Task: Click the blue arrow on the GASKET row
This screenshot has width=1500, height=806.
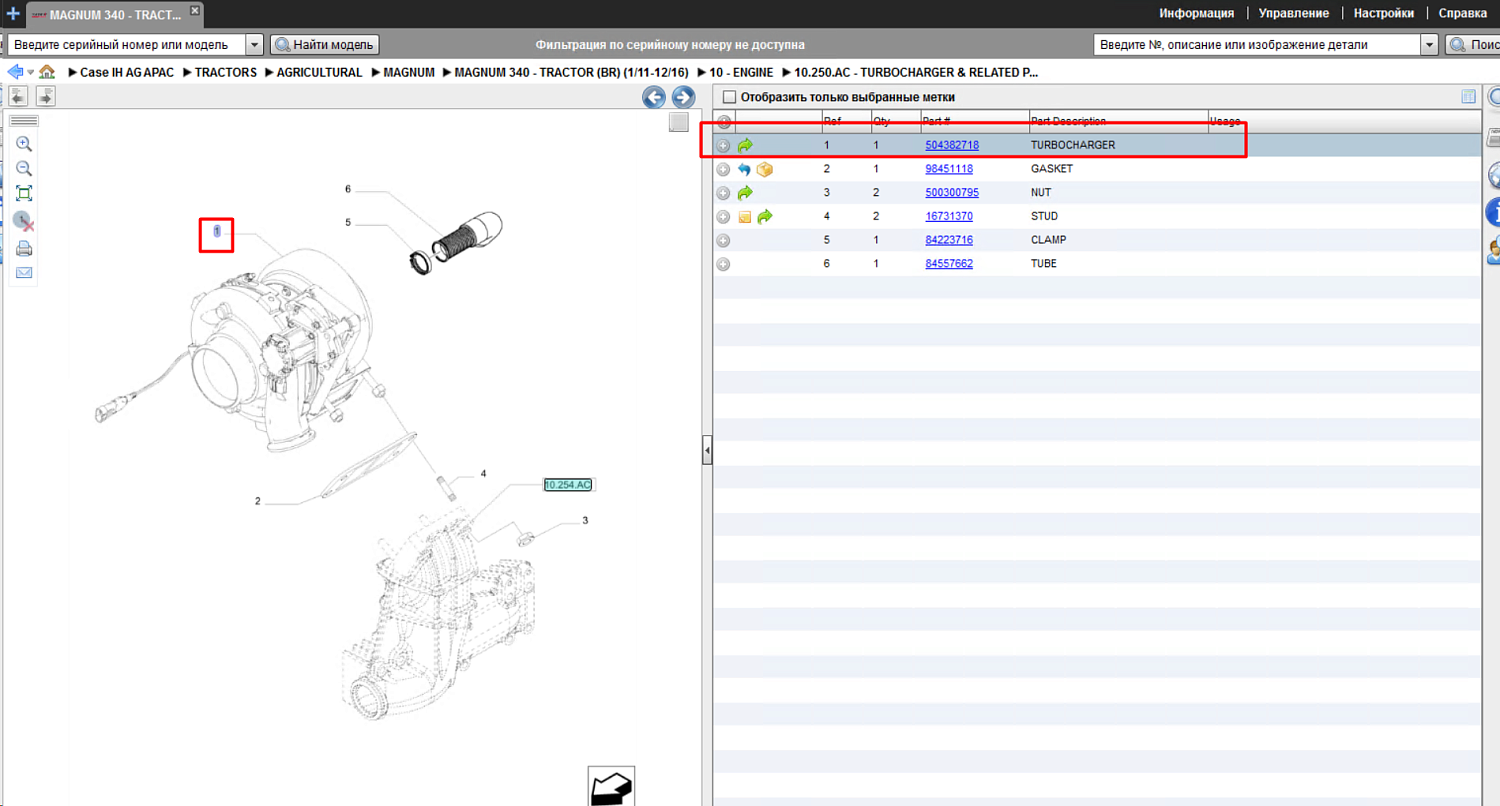Action: click(x=745, y=169)
